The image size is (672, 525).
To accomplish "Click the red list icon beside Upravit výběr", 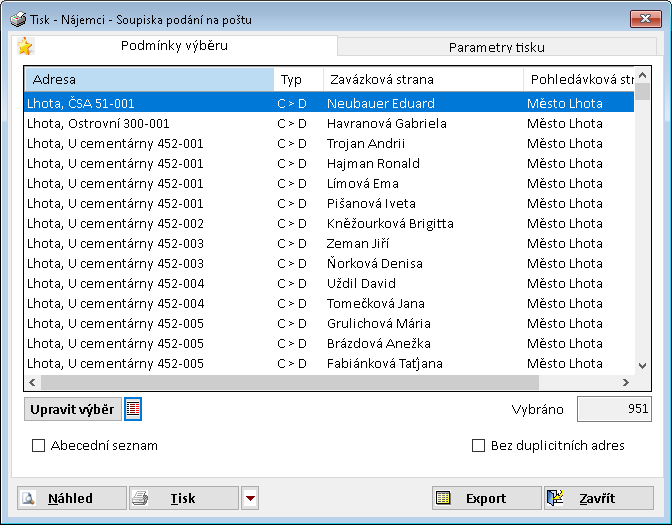I will 133,409.
